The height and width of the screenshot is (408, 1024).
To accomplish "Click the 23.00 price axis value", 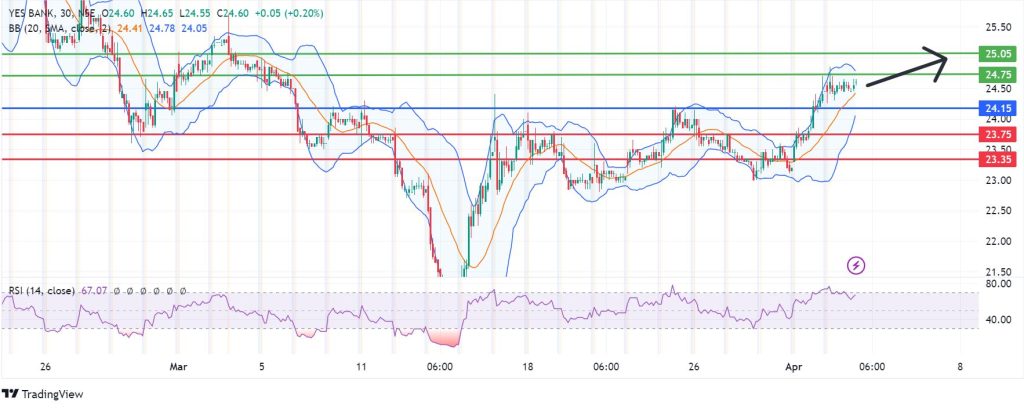I will click(997, 180).
